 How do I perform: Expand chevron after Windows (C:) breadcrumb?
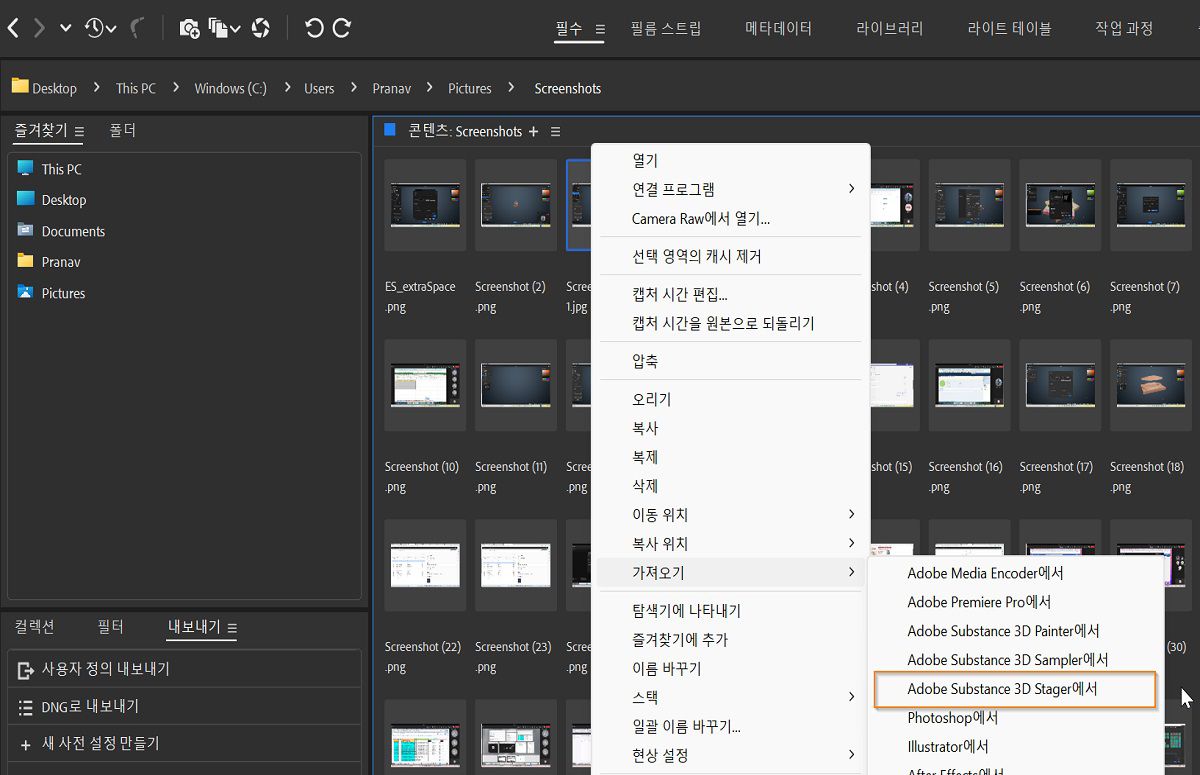click(x=286, y=88)
